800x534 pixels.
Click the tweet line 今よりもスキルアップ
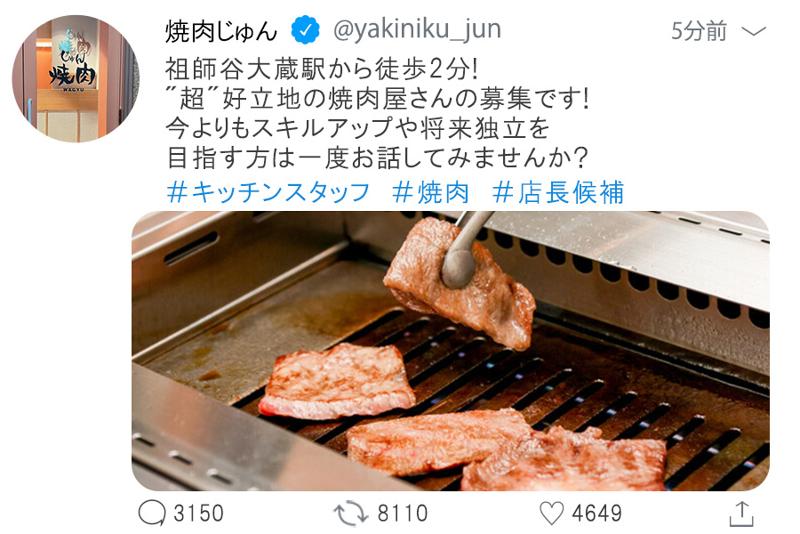coord(358,128)
